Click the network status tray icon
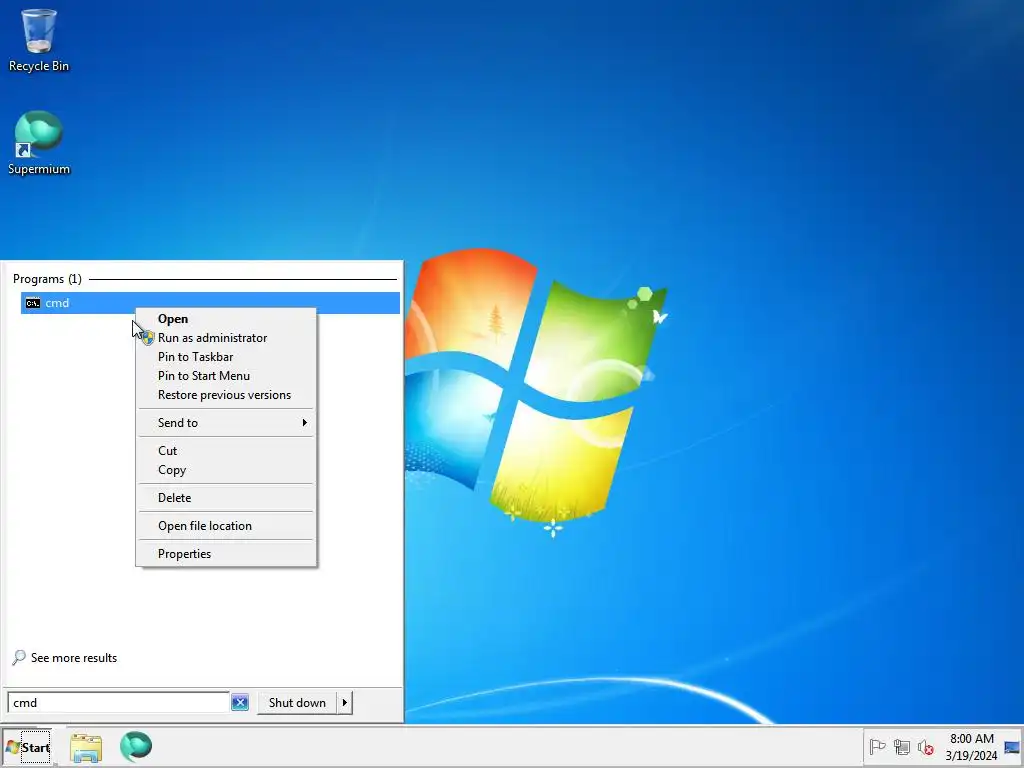This screenshot has width=1024, height=768. pos(902,746)
